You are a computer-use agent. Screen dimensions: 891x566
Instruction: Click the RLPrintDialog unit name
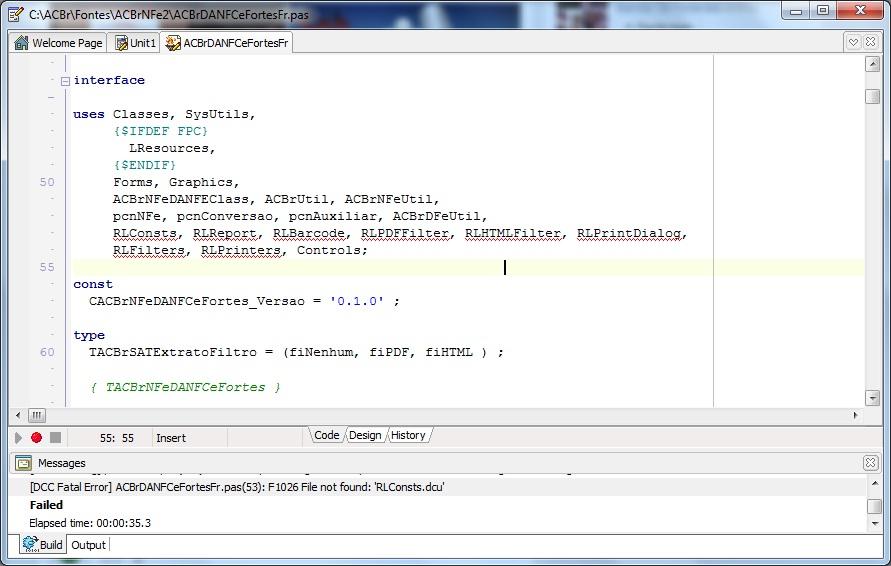(629, 234)
